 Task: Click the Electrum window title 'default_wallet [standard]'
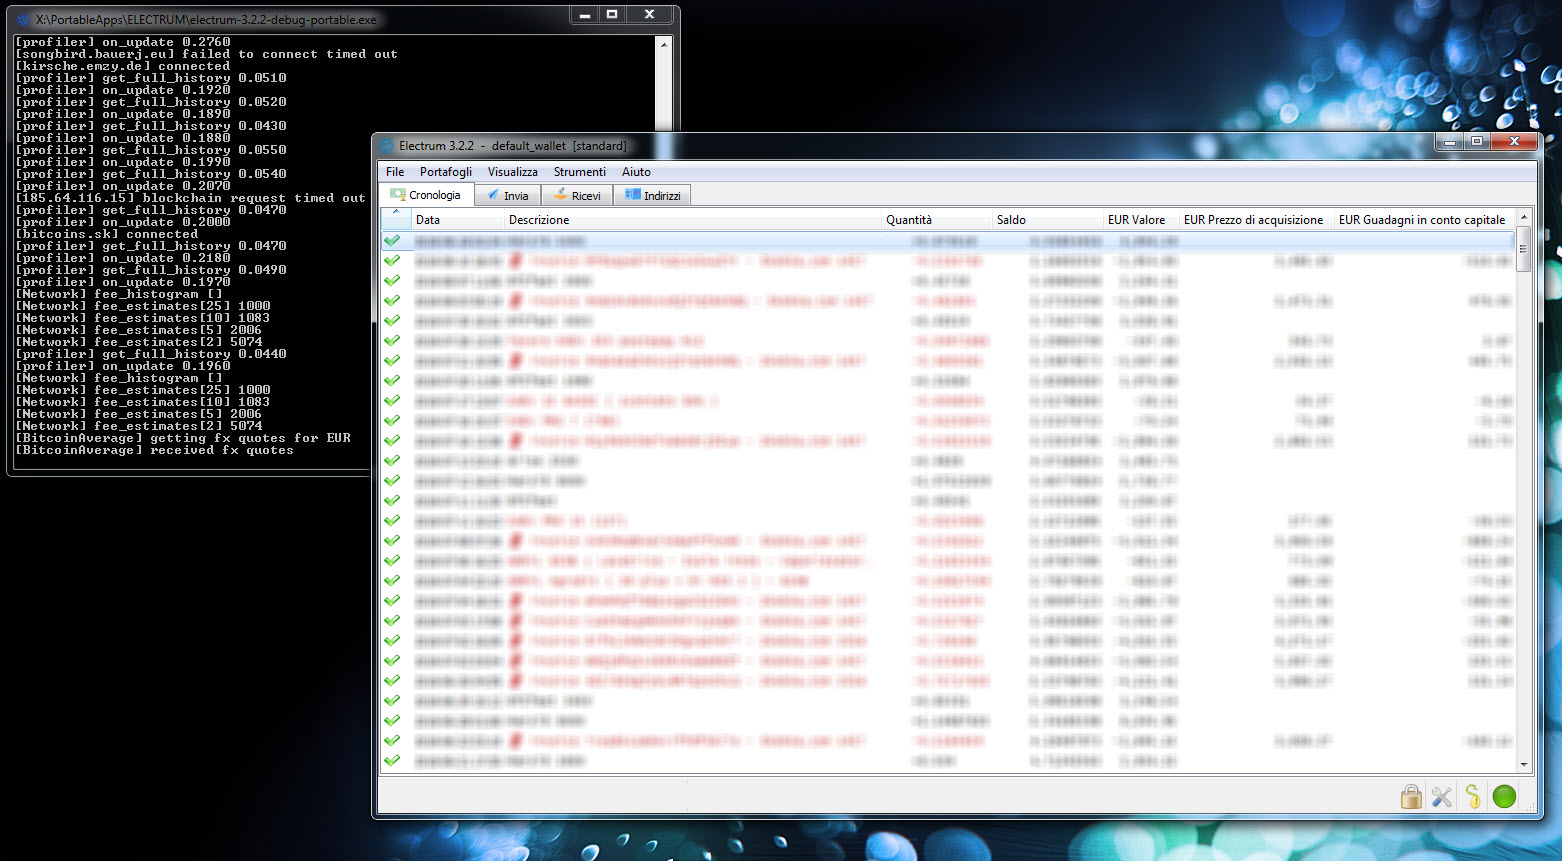click(559, 146)
